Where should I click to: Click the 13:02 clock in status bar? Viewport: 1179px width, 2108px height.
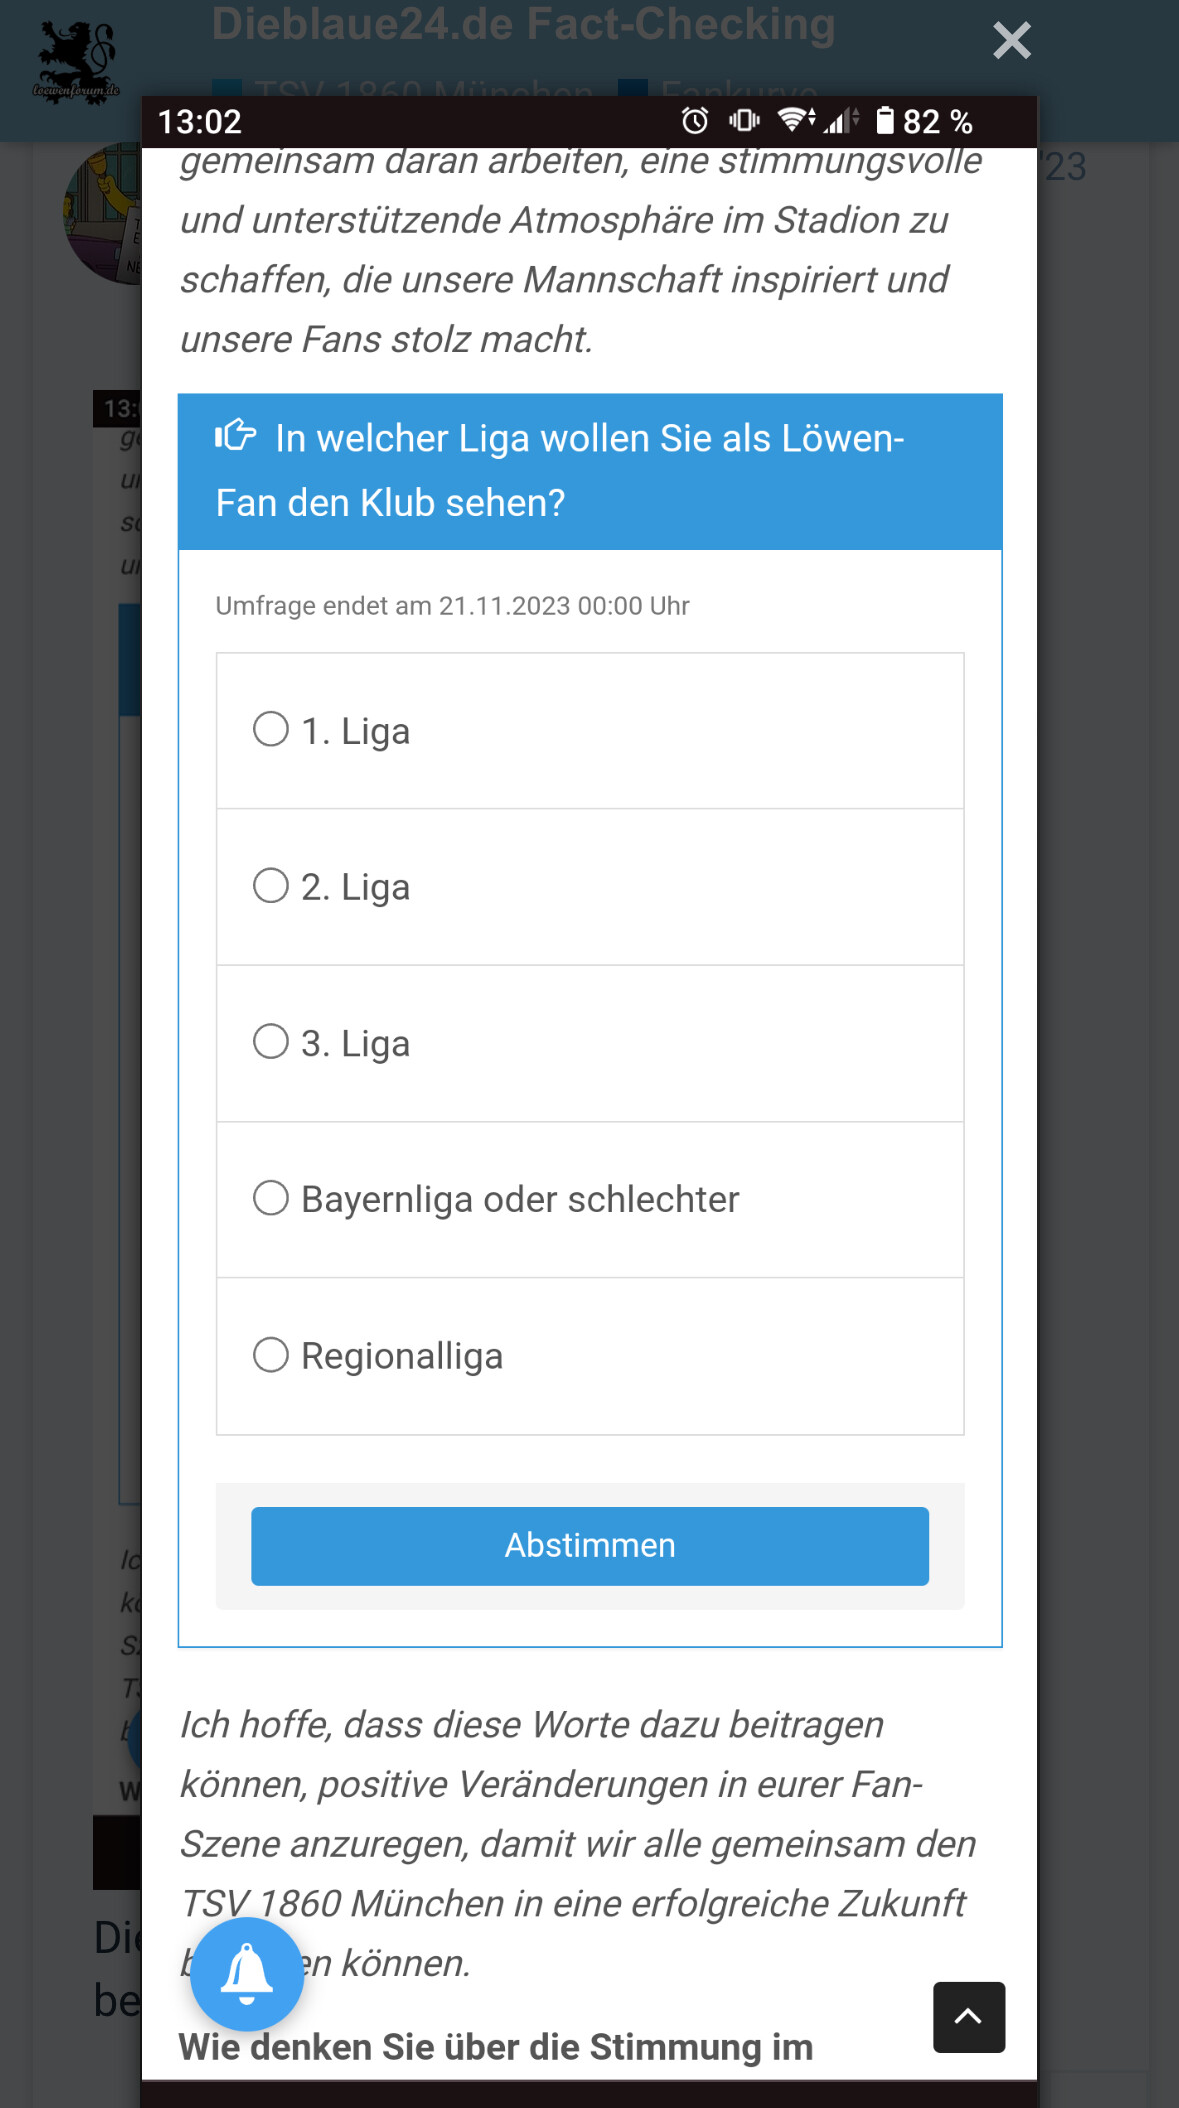click(200, 122)
